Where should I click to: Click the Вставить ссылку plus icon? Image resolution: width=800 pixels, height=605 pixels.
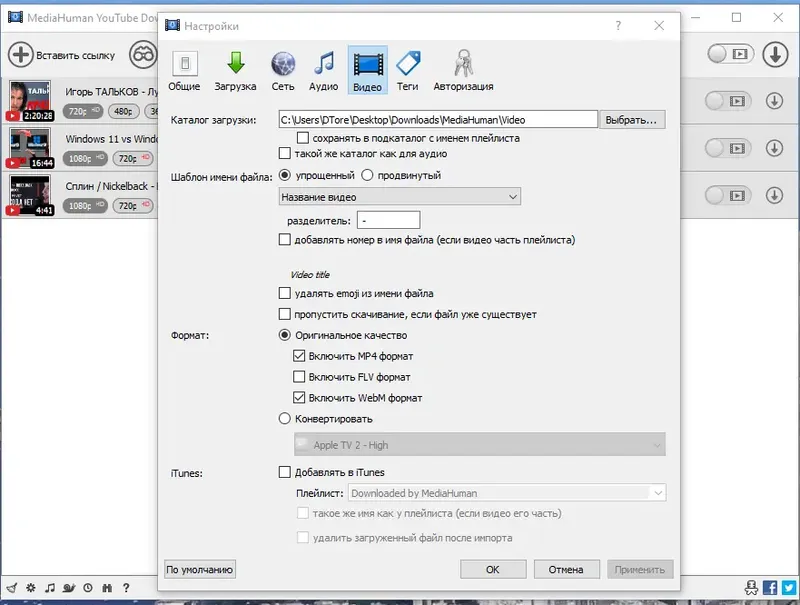(20, 55)
